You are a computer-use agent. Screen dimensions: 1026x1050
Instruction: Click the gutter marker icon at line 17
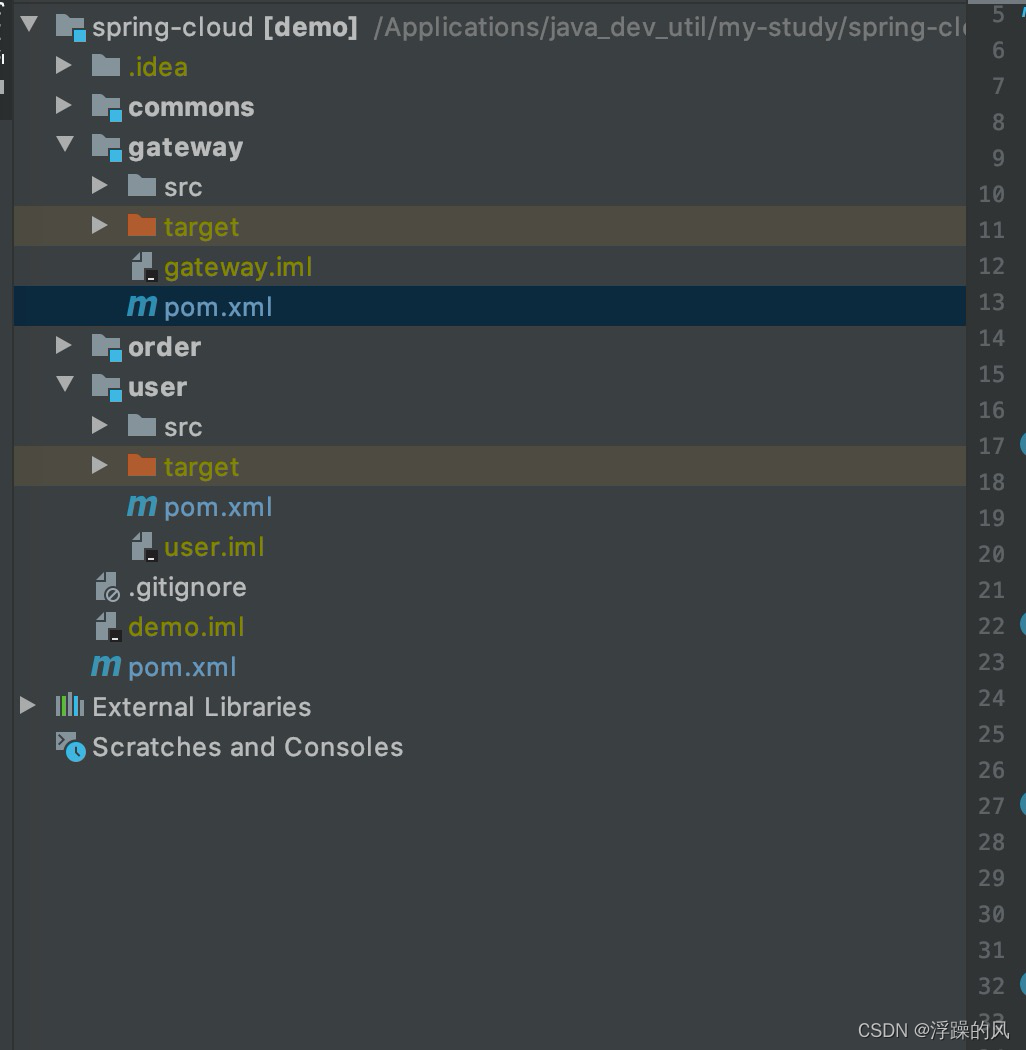tap(1023, 444)
